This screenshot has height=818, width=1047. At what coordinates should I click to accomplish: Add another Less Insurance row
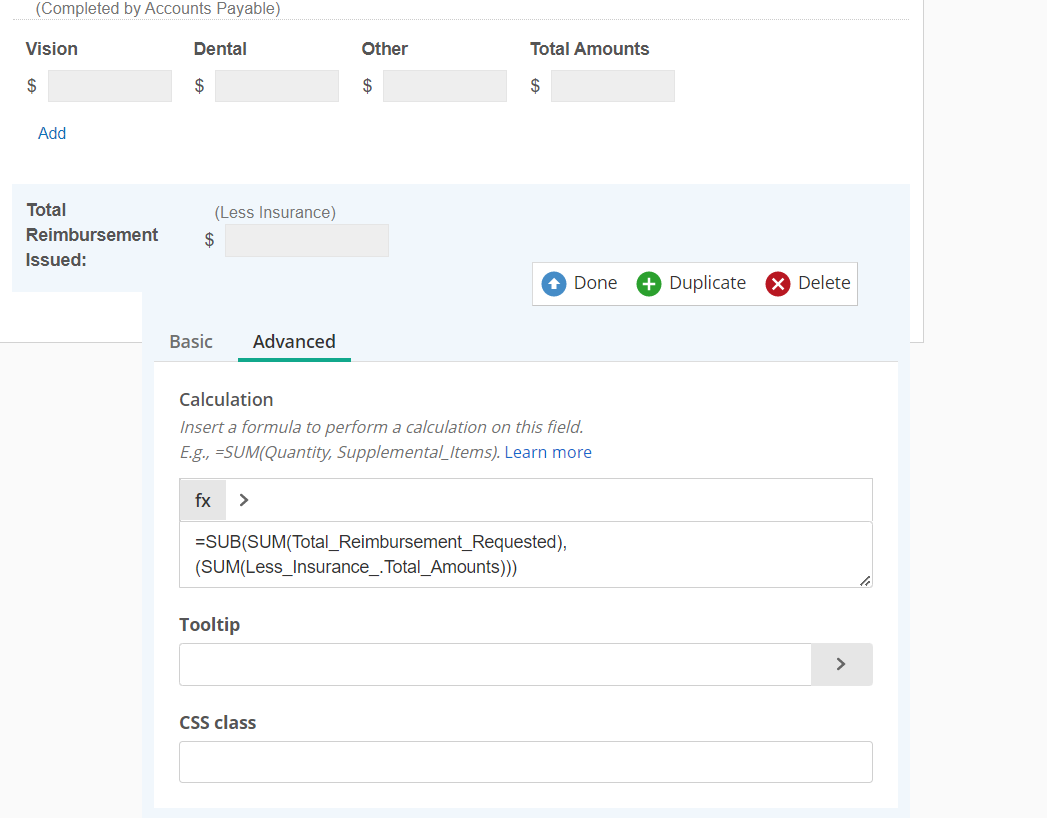point(52,134)
